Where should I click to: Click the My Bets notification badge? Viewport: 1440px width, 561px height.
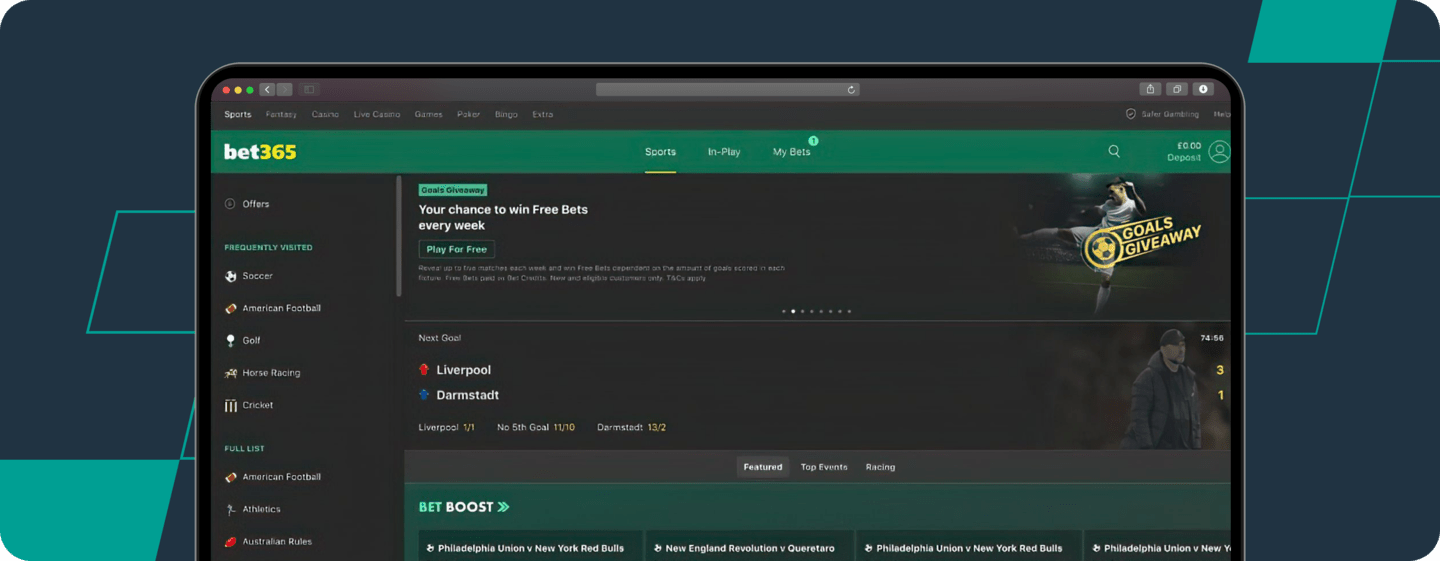click(813, 141)
